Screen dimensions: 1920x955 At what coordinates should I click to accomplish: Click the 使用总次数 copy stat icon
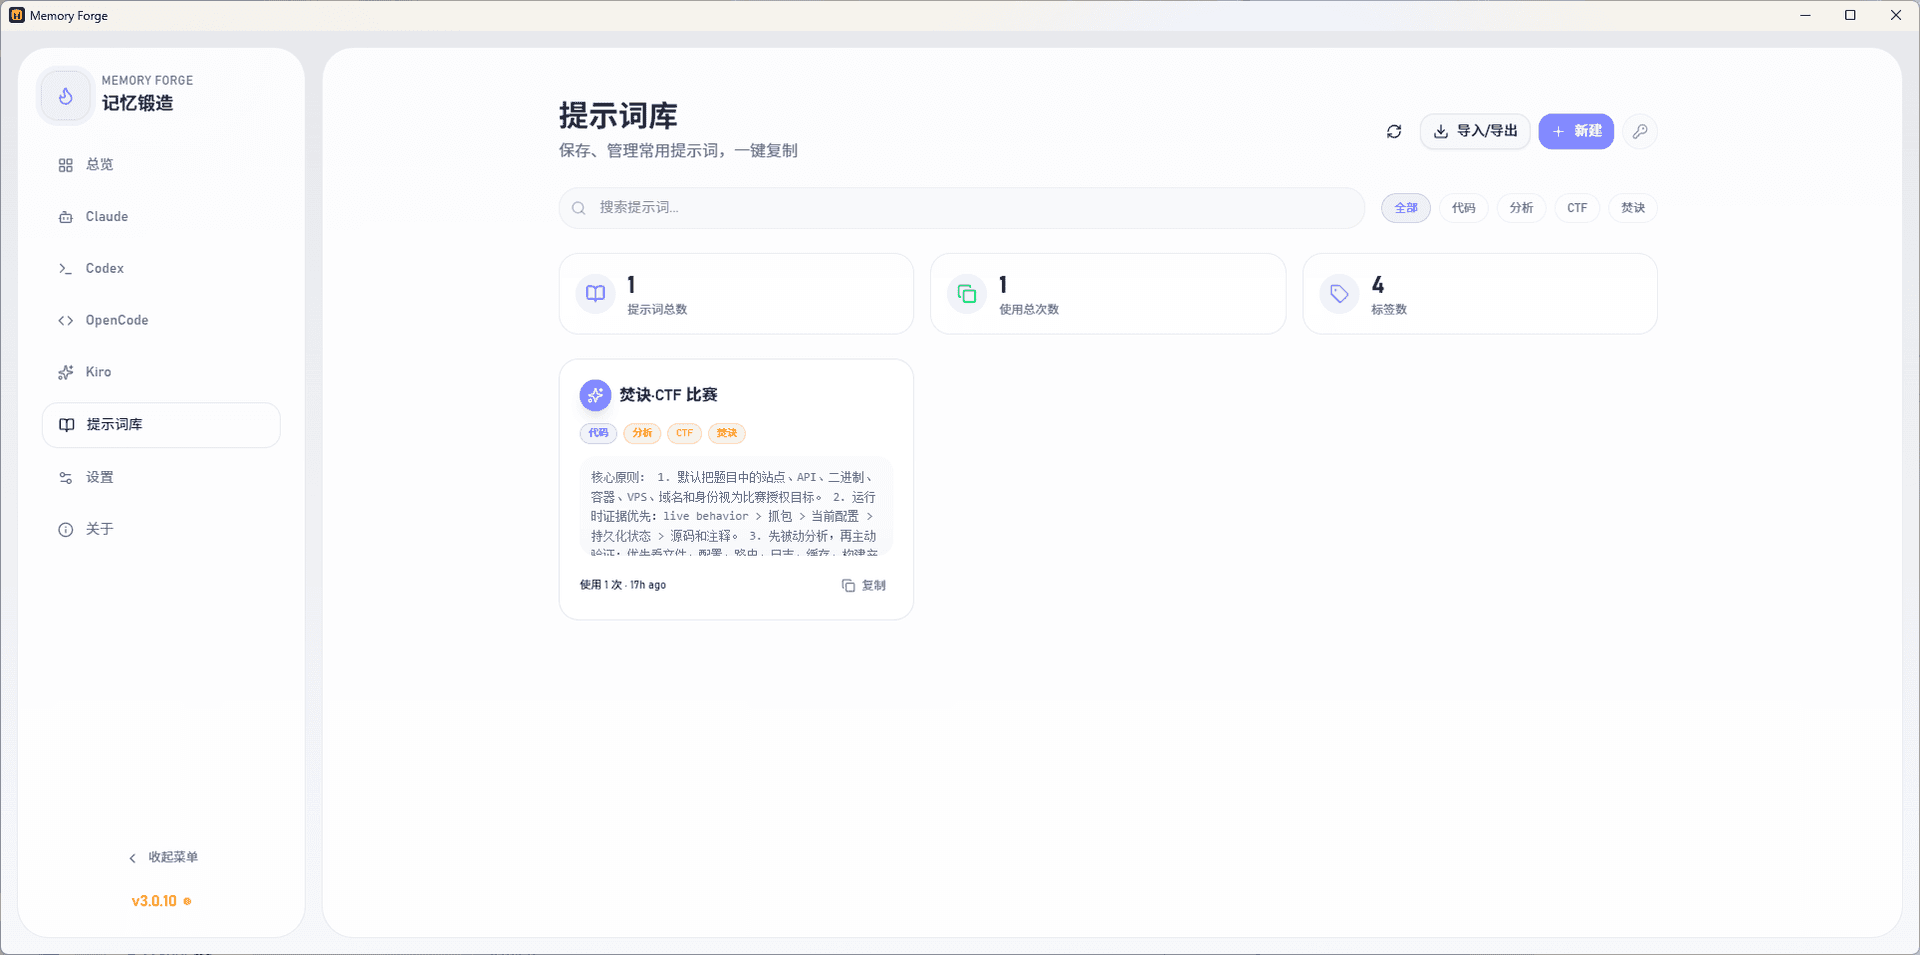tap(967, 294)
